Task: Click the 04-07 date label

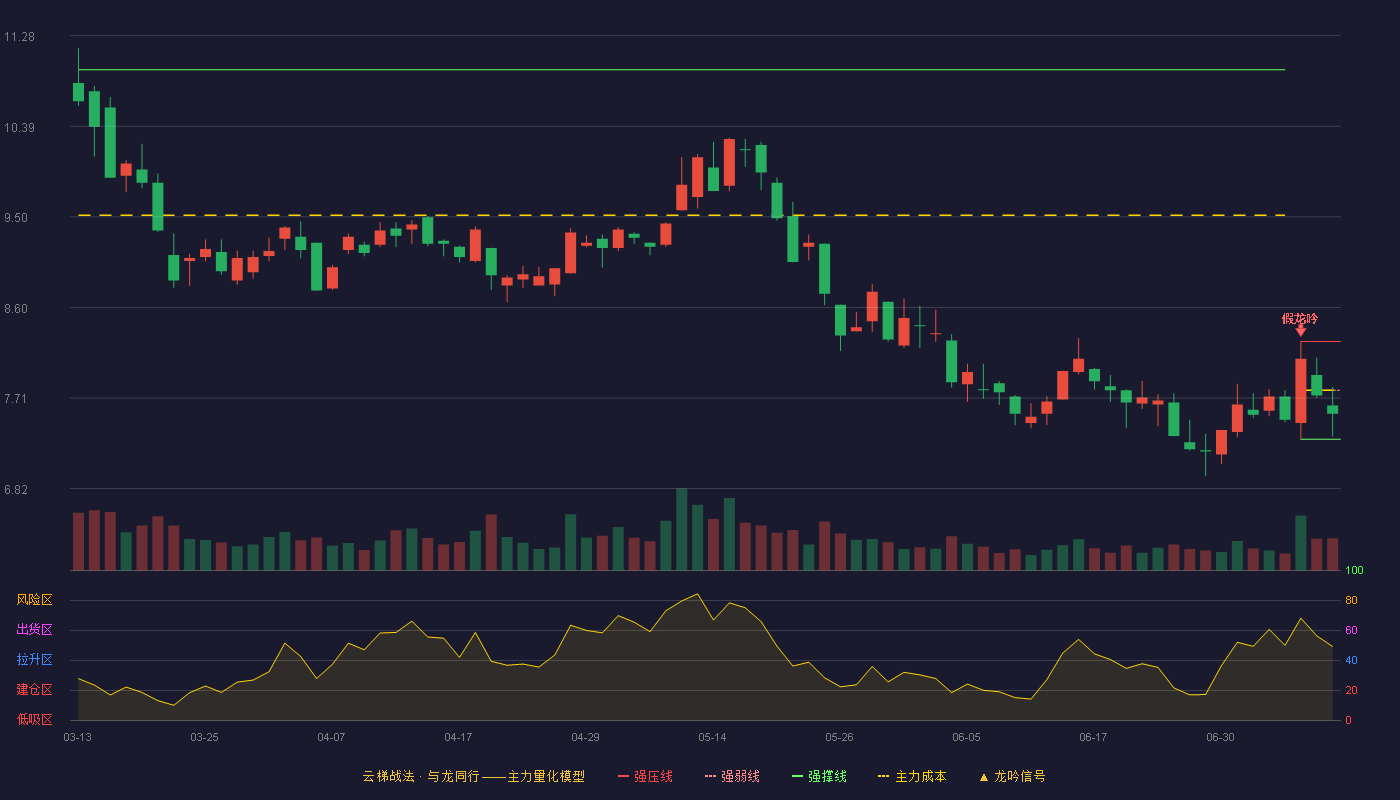Action: pyautogui.click(x=331, y=737)
